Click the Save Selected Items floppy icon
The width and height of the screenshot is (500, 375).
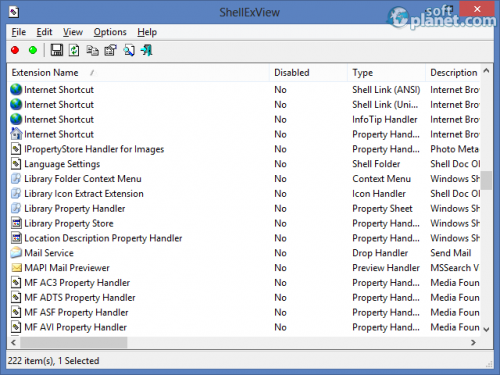56,50
